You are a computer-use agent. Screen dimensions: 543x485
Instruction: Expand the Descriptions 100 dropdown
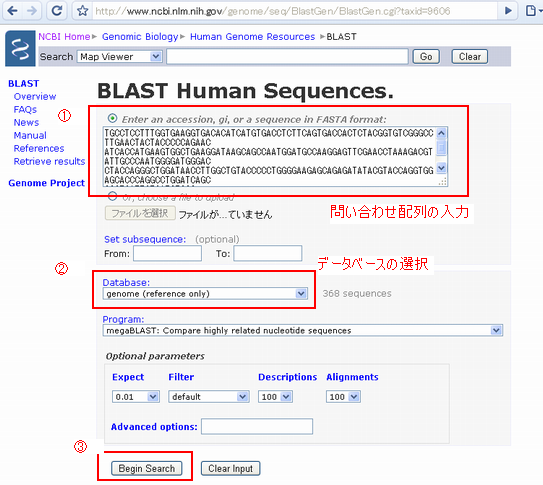(275, 397)
